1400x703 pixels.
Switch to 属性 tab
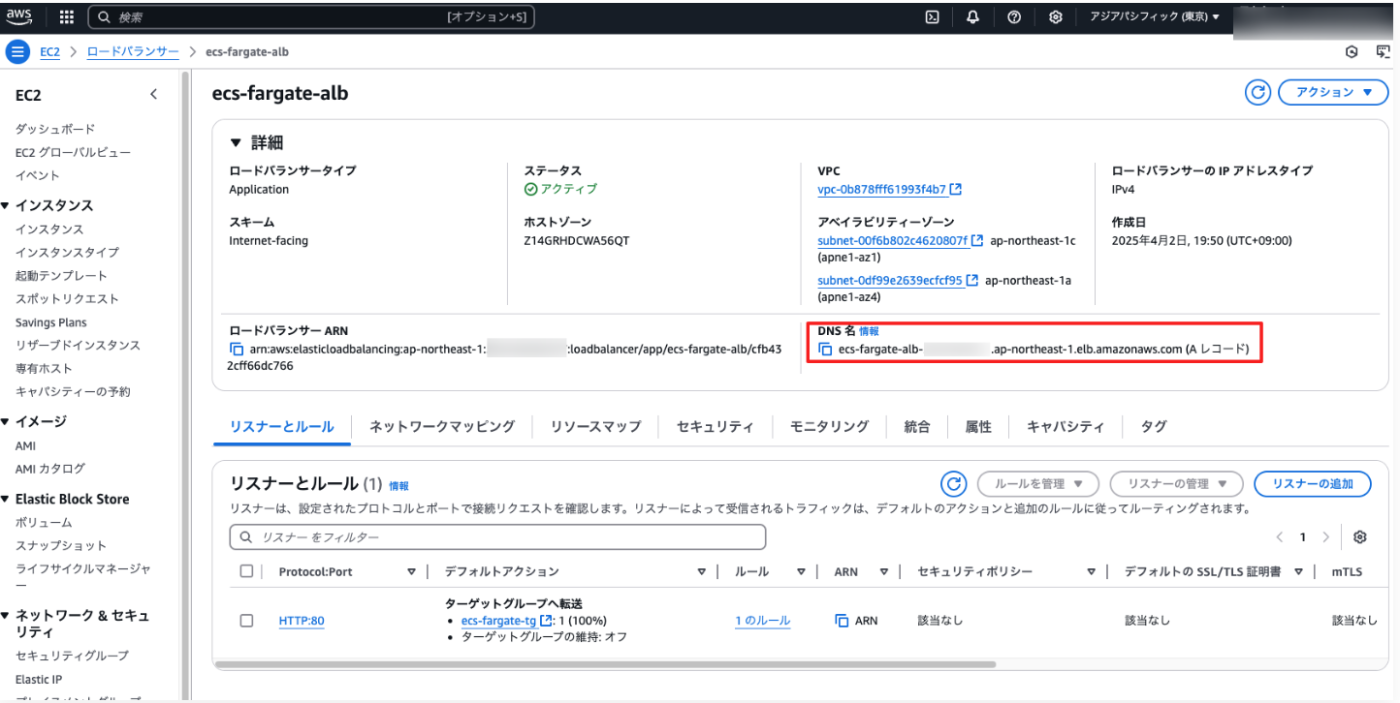(x=978, y=427)
